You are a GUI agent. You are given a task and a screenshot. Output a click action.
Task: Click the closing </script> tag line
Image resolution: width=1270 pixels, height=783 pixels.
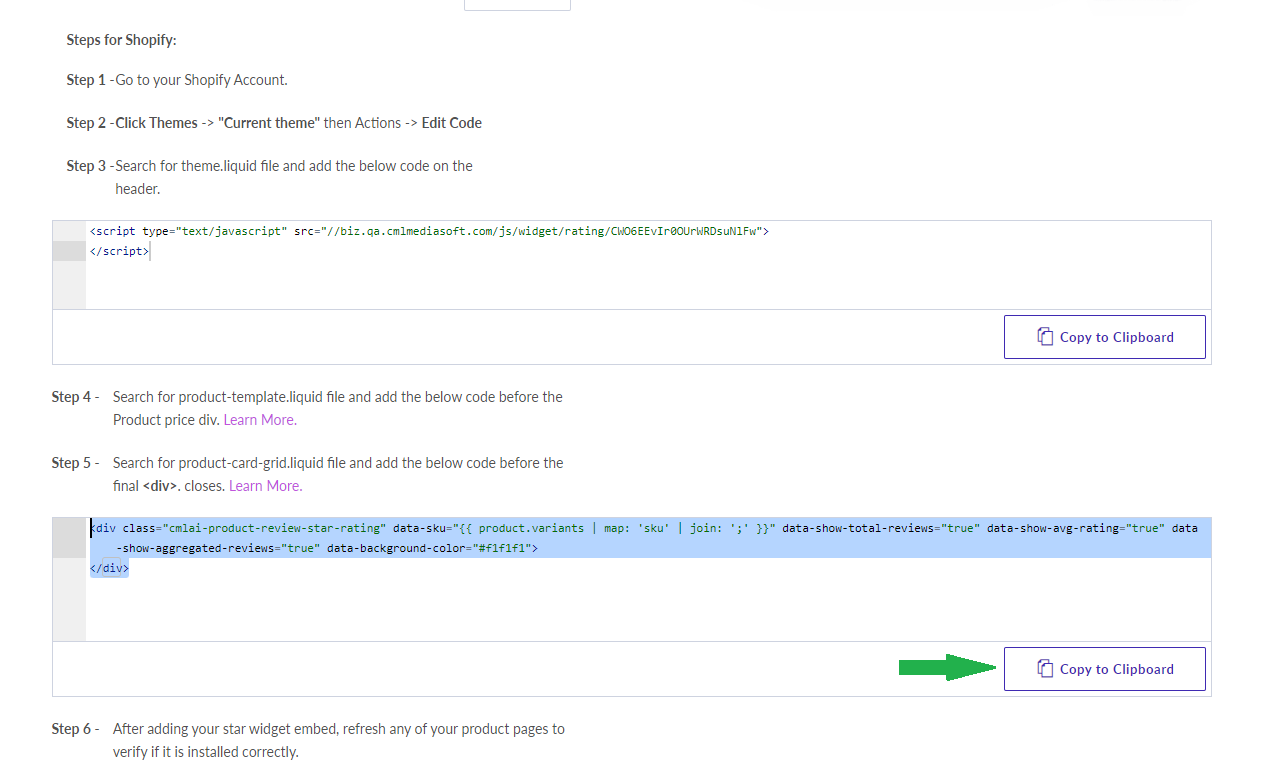tap(119, 251)
